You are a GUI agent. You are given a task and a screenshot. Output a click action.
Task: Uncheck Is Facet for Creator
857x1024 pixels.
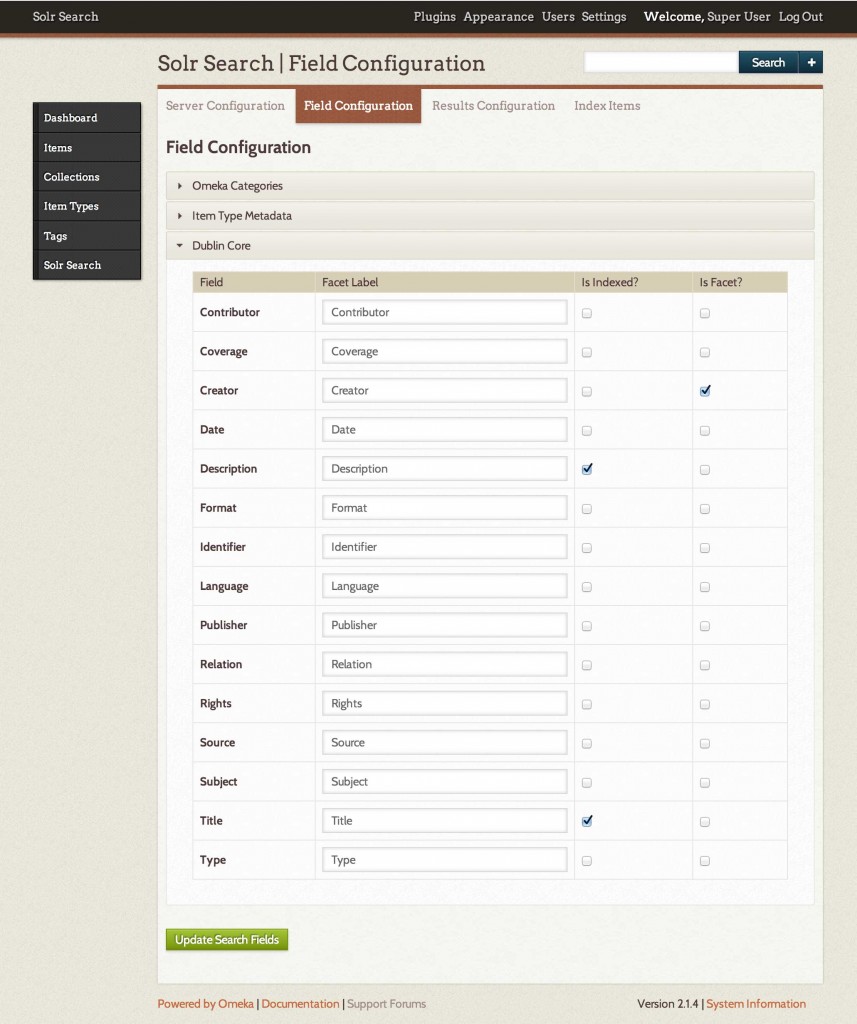pos(704,391)
